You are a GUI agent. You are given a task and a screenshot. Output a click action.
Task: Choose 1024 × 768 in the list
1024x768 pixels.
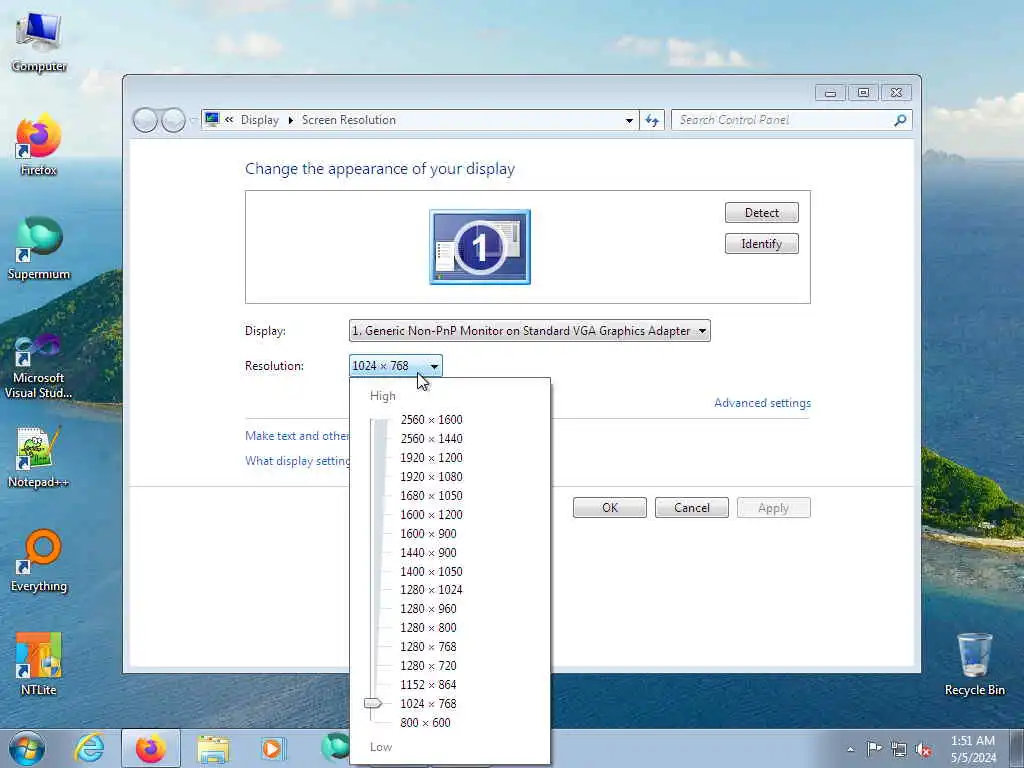pos(428,703)
